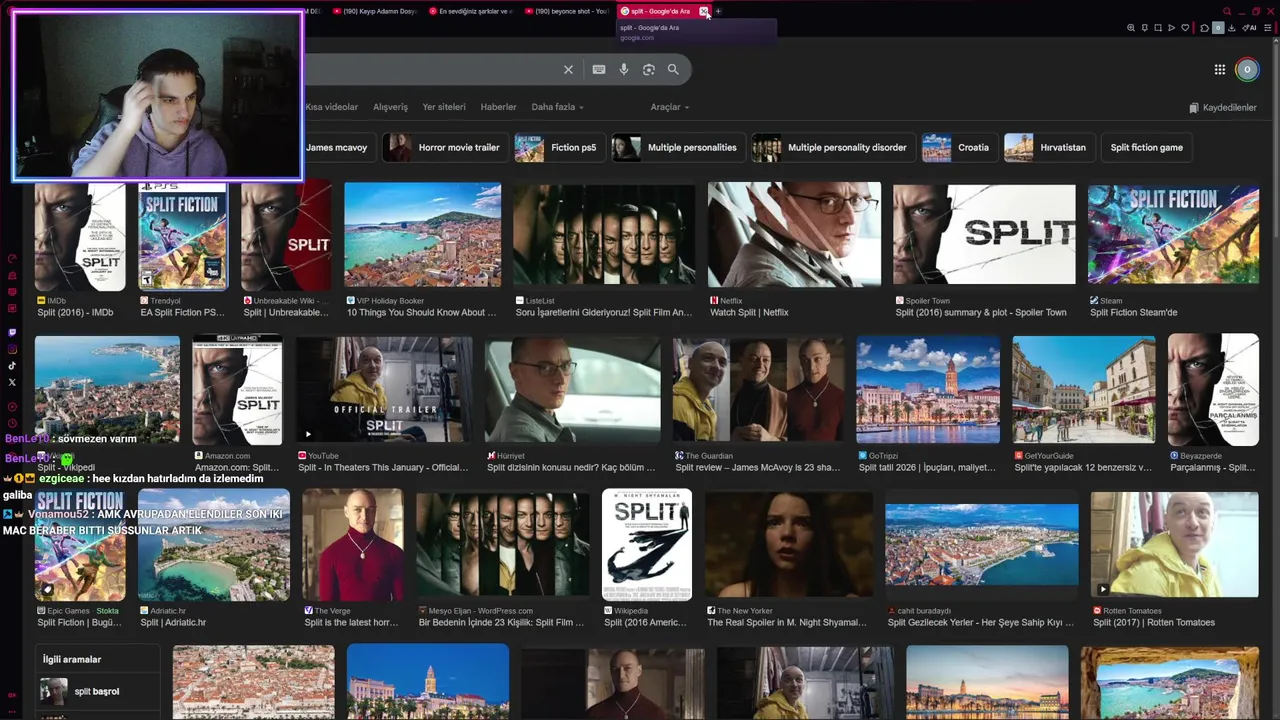Close the 'split - Google'da Ara' tab

[x=704, y=11]
